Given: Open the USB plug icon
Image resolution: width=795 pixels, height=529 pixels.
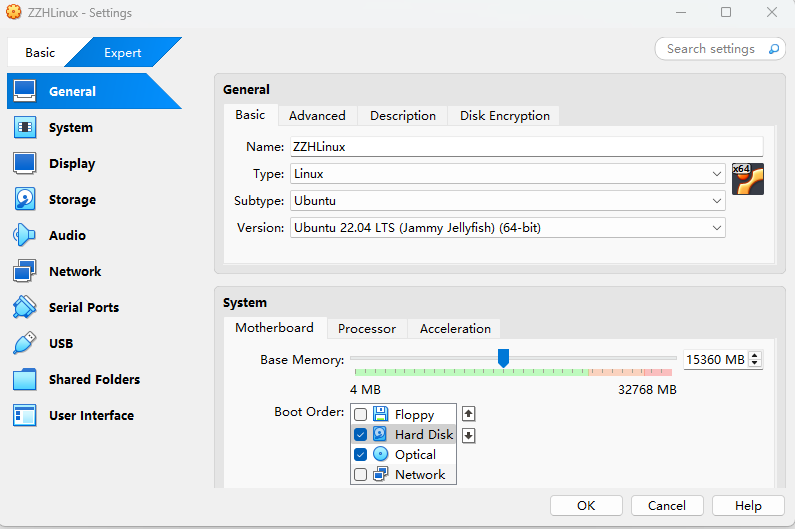Looking at the screenshot, I should 24,343.
